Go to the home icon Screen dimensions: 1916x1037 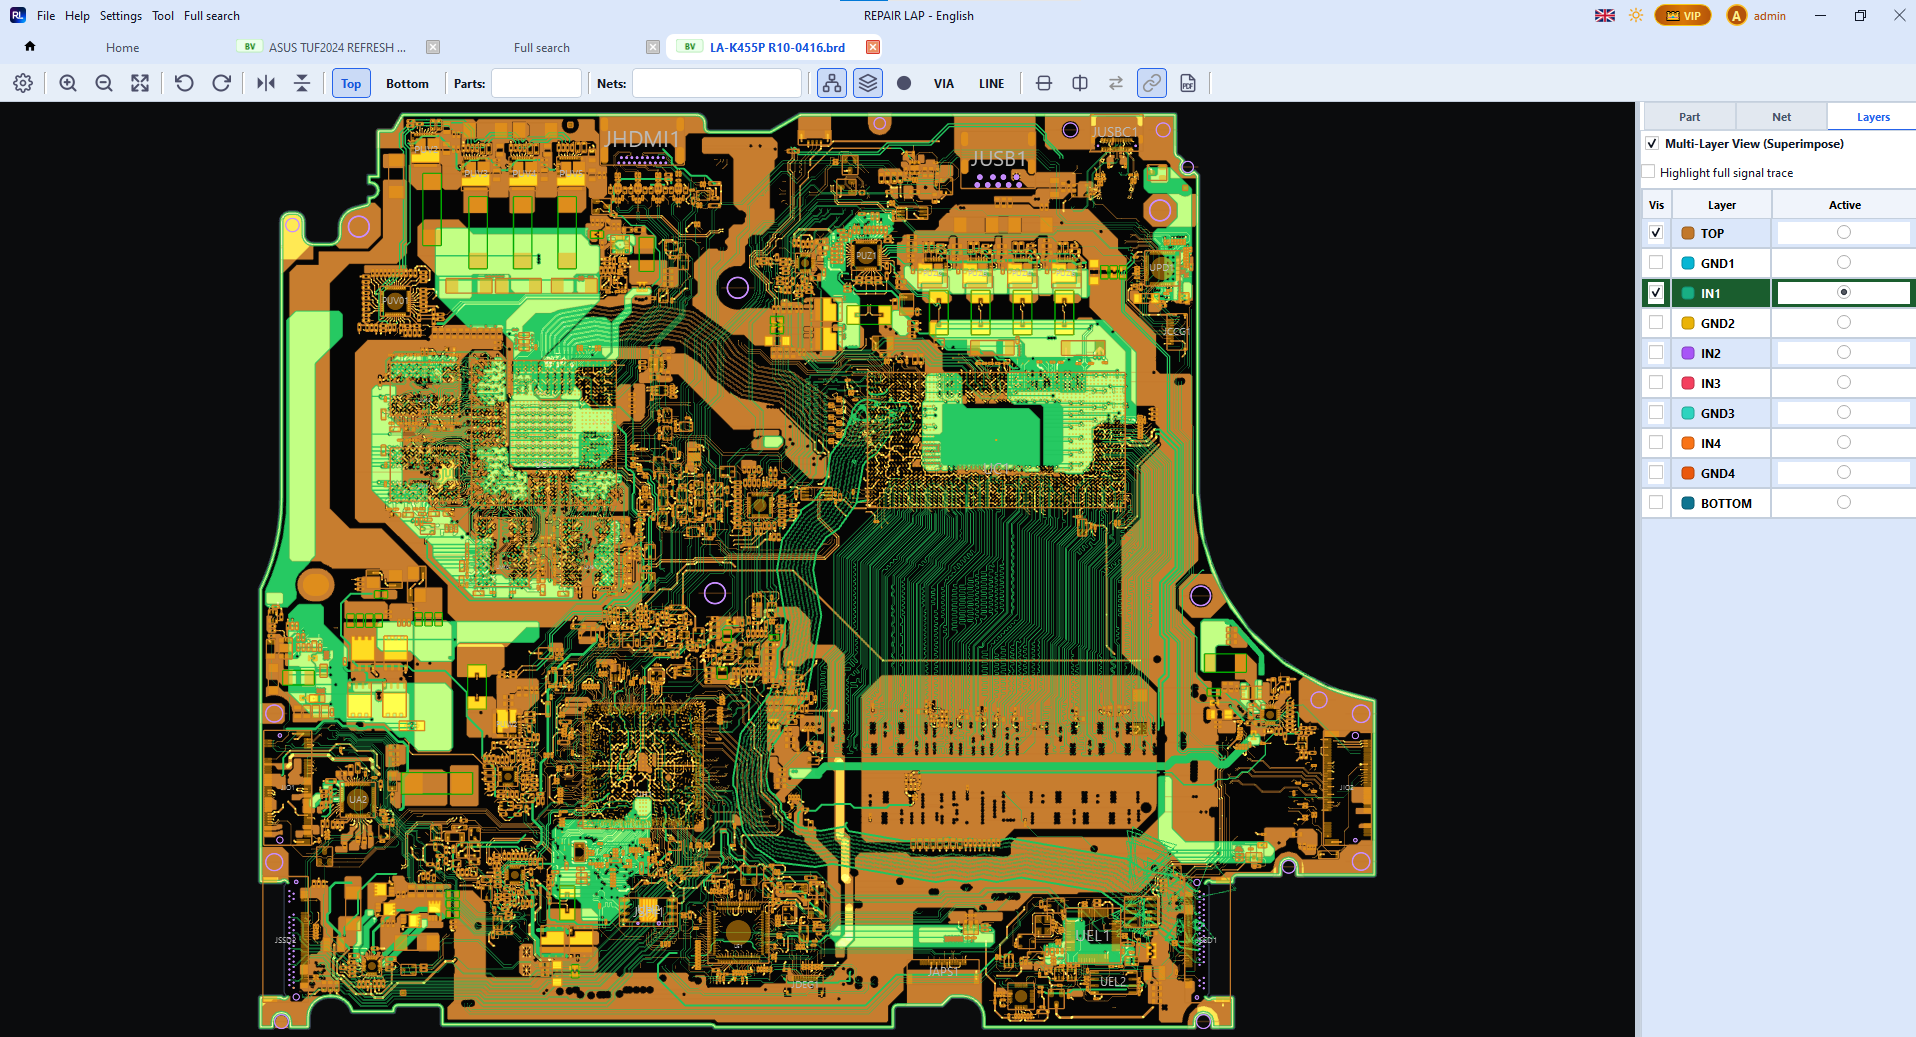pos(30,47)
